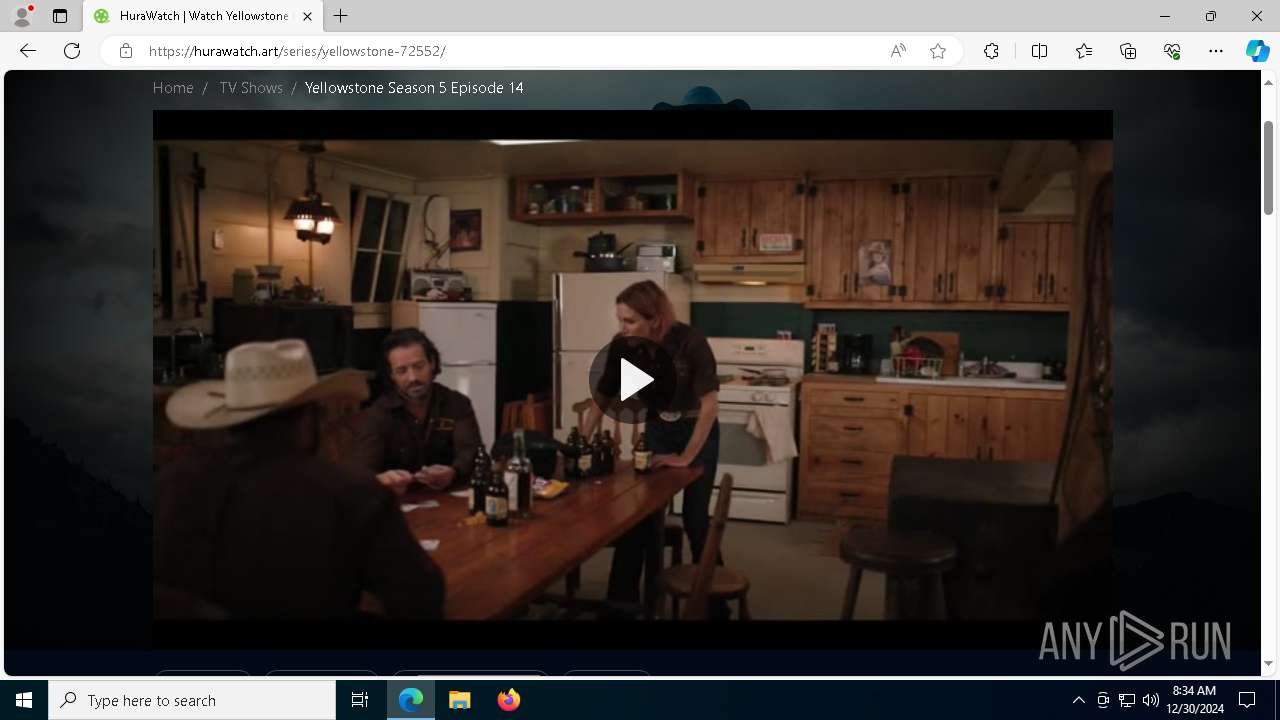Open browser Collections
Viewport: 1280px width, 720px height.
pos(1128,51)
